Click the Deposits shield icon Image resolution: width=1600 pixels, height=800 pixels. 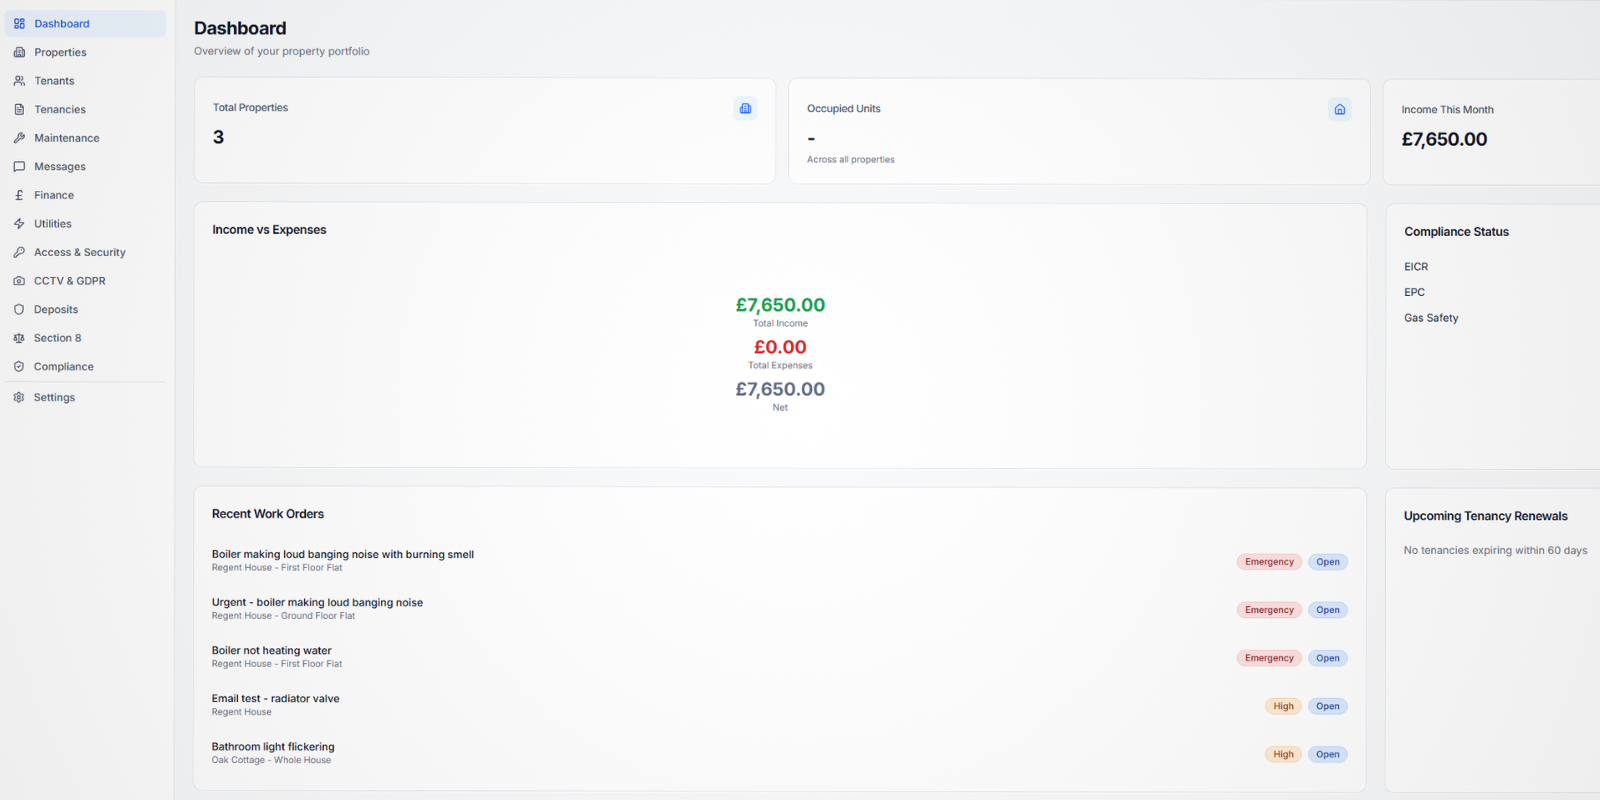coord(19,310)
